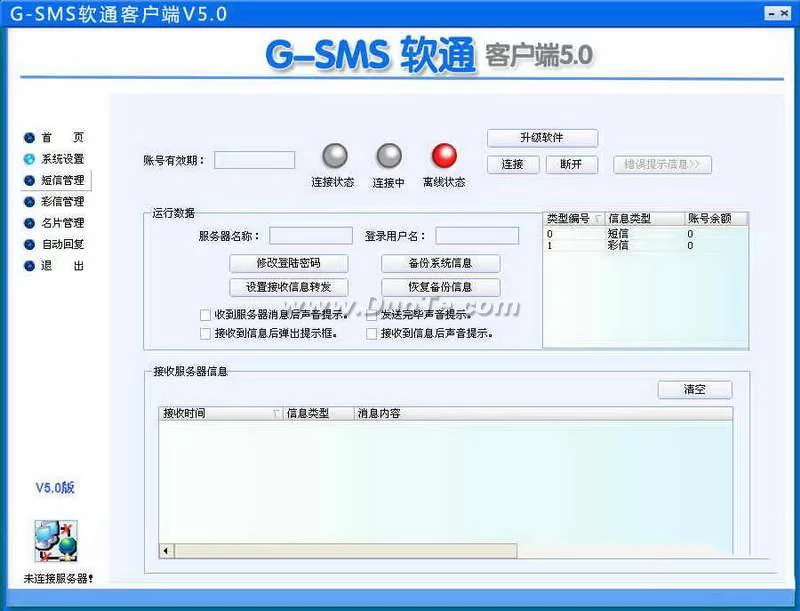800x611 pixels.
Task: Click the highlighted bullet beside 系统设置
Action: pyautogui.click(x=29, y=159)
